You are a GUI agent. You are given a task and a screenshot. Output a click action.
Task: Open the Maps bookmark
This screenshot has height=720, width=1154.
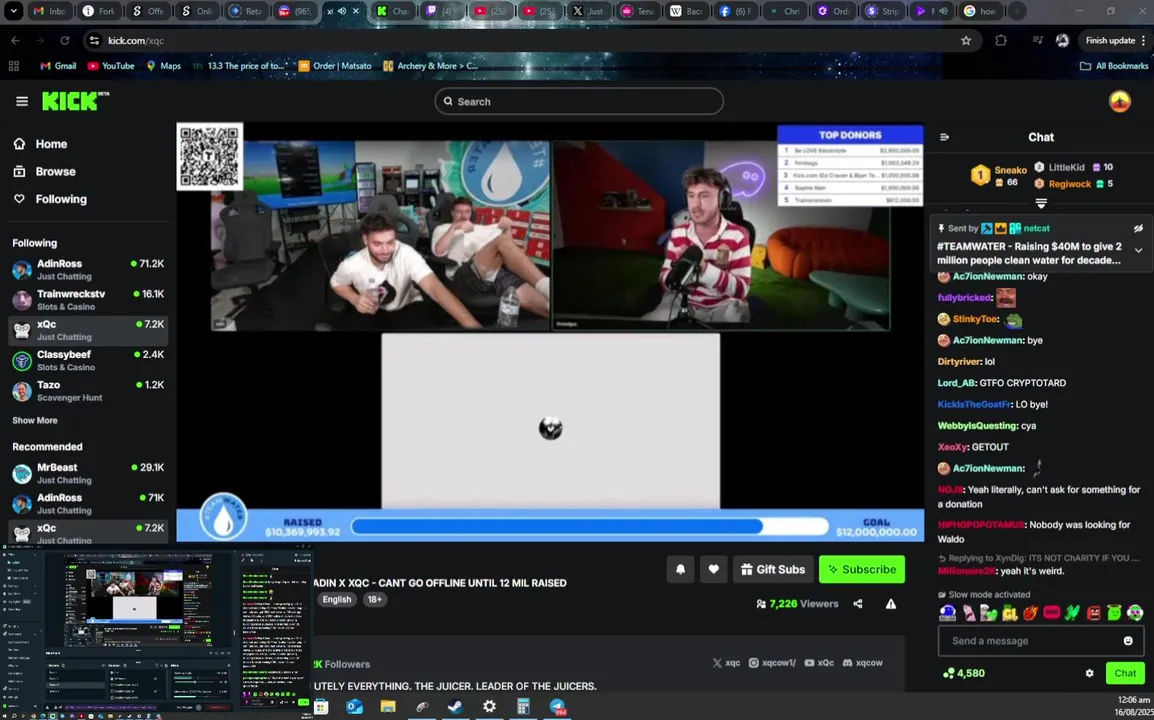click(163, 66)
